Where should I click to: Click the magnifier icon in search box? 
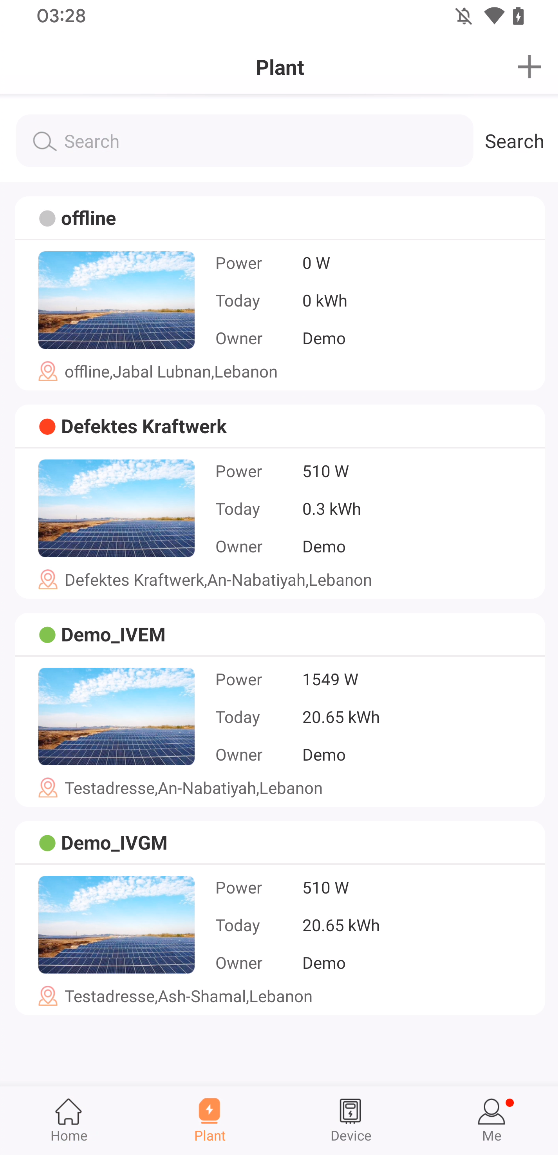point(45,142)
